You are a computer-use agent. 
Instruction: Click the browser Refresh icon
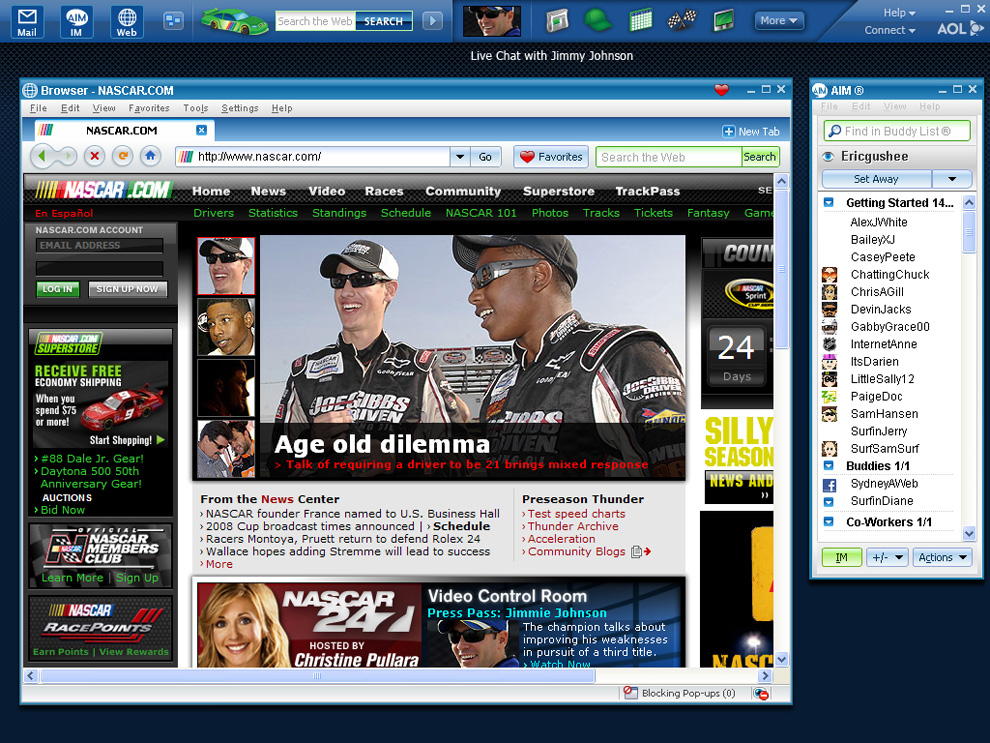(x=122, y=156)
